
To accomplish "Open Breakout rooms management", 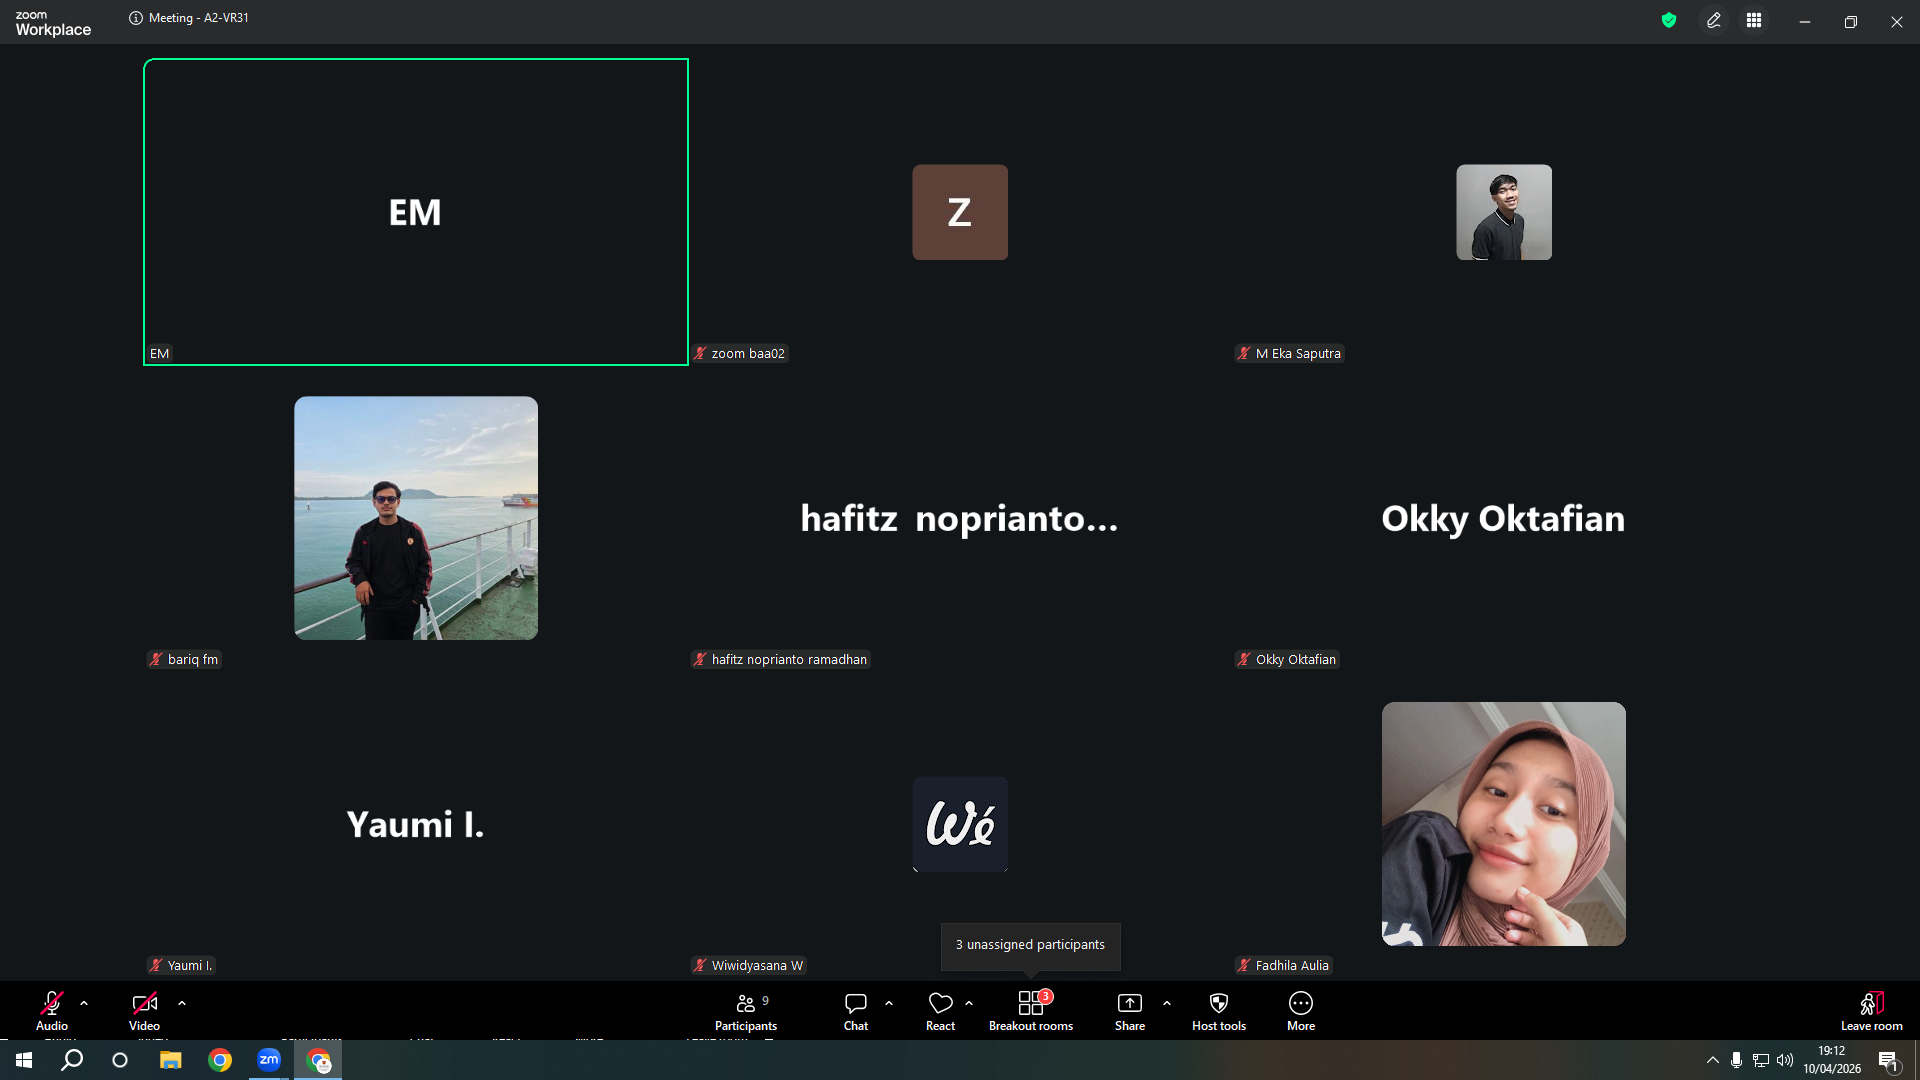I will [x=1031, y=1011].
